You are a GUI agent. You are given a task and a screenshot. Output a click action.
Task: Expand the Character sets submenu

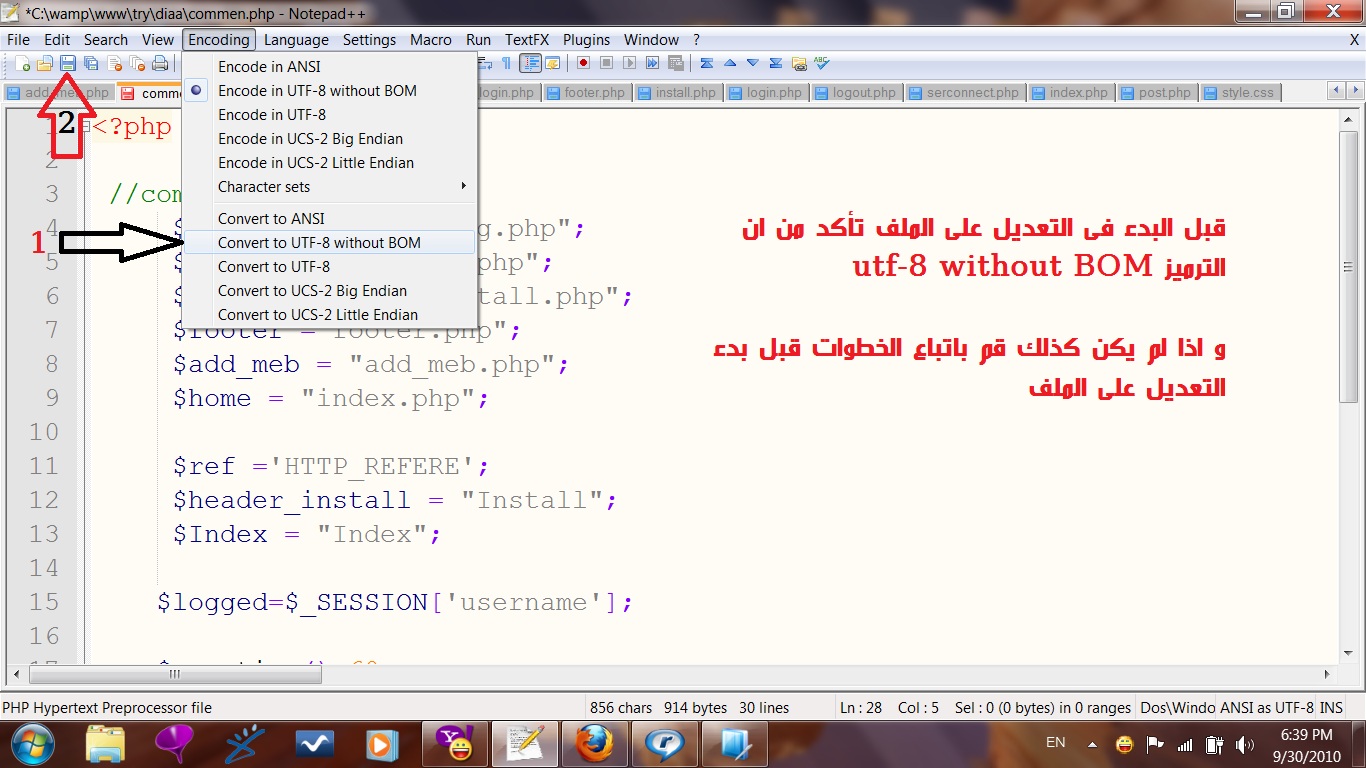(264, 187)
